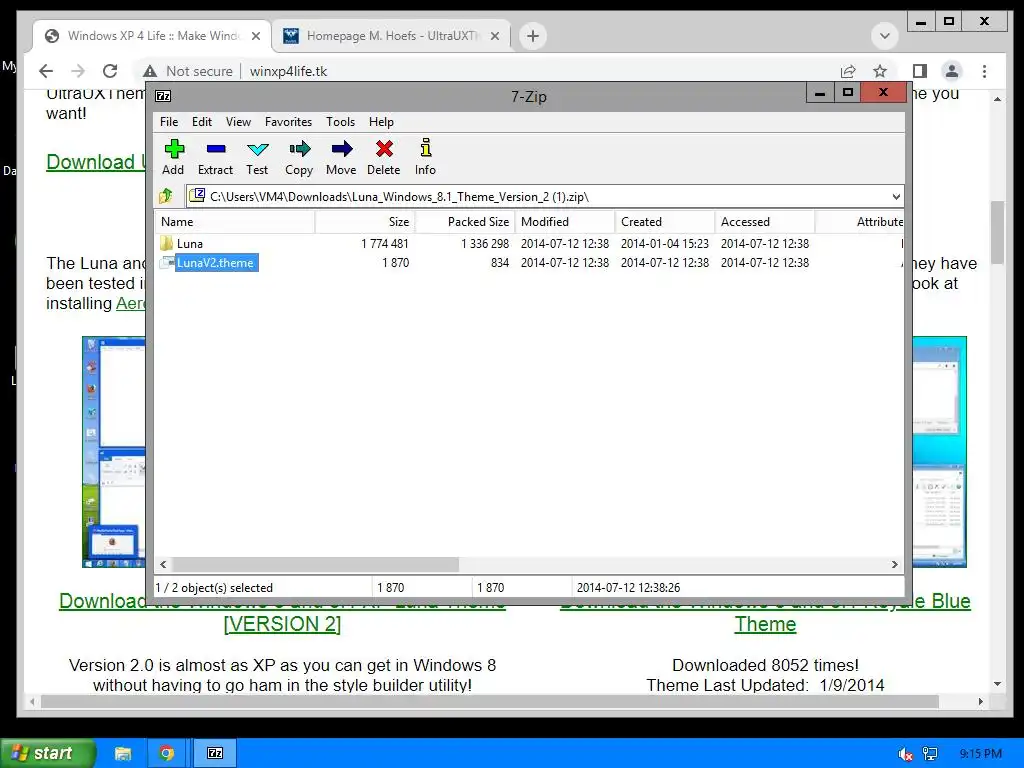Bookmark the page with the star icon
Viewport: 1024px width, 768px height.
pos(880,71)
